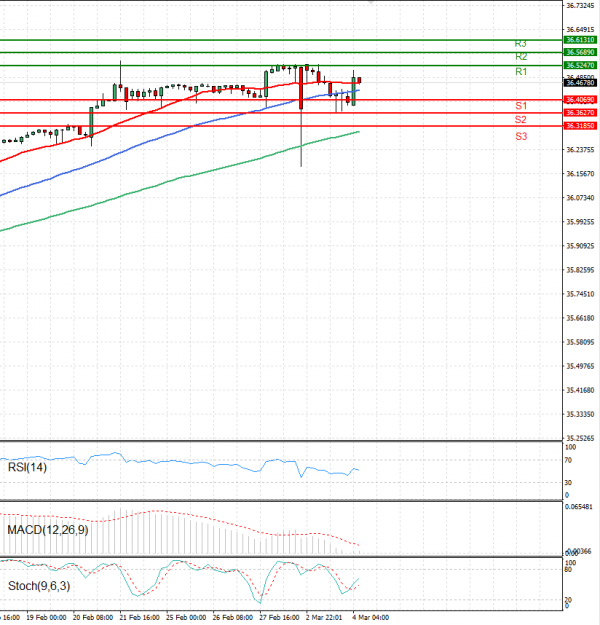Click the 26 Feb 08:00 time label
Image resolution: width=600 pixels, height=625 pixels.
(x=232, y=617)
